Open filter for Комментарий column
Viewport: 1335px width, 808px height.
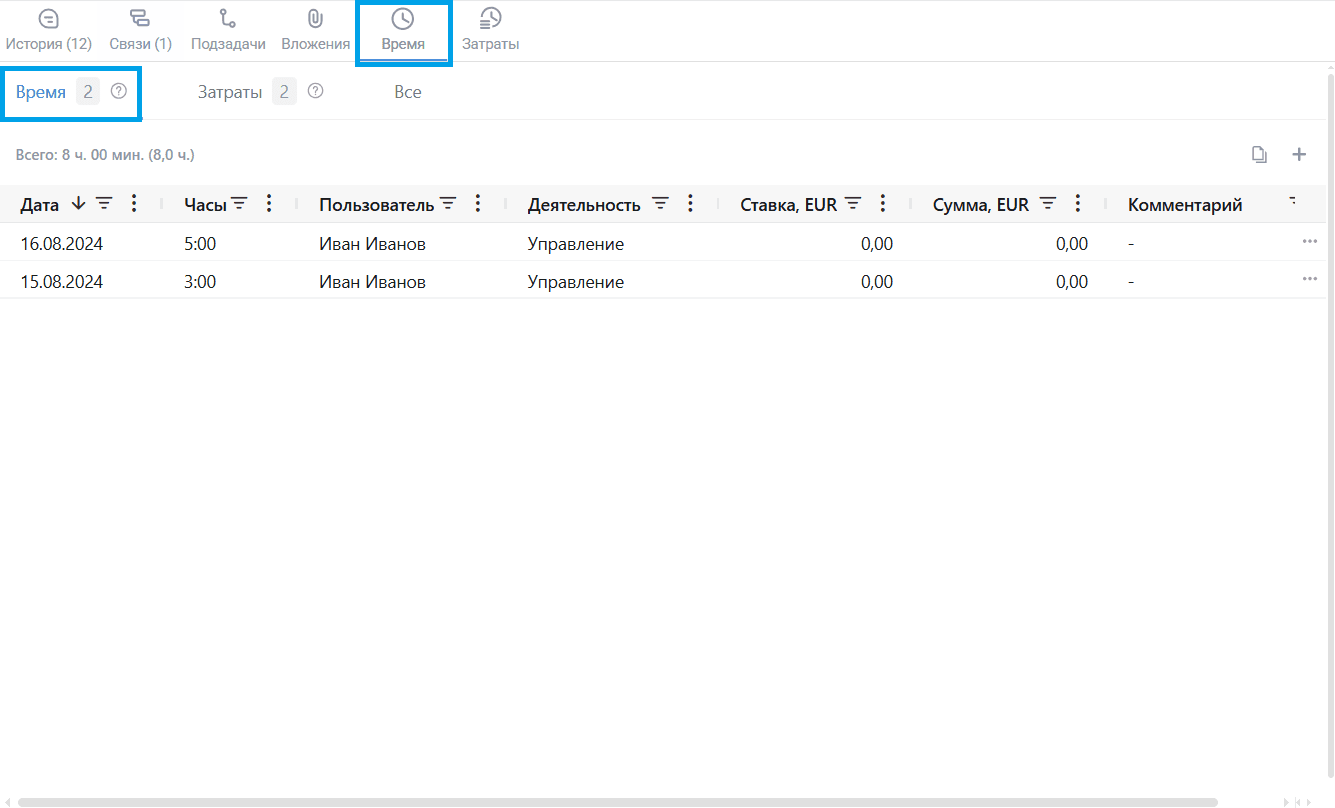tap(1292, 202)
